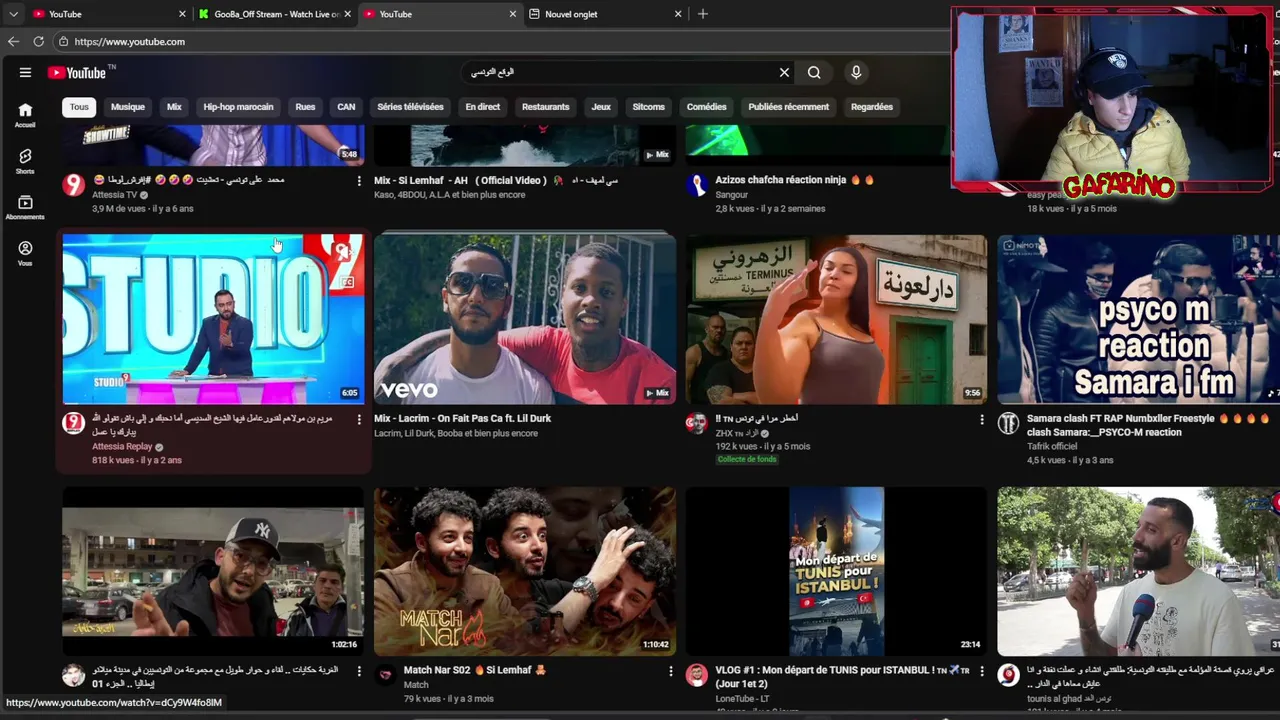Select the Regardées chip

871,107
